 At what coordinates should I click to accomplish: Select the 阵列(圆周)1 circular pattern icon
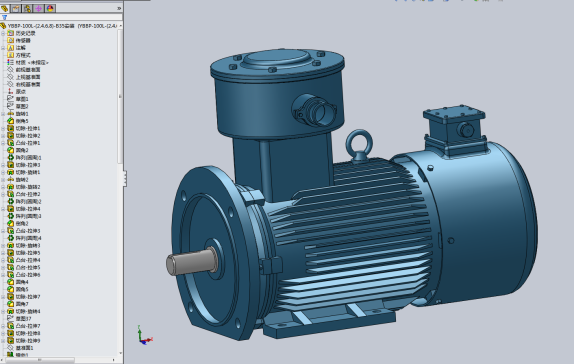point(11,157)
